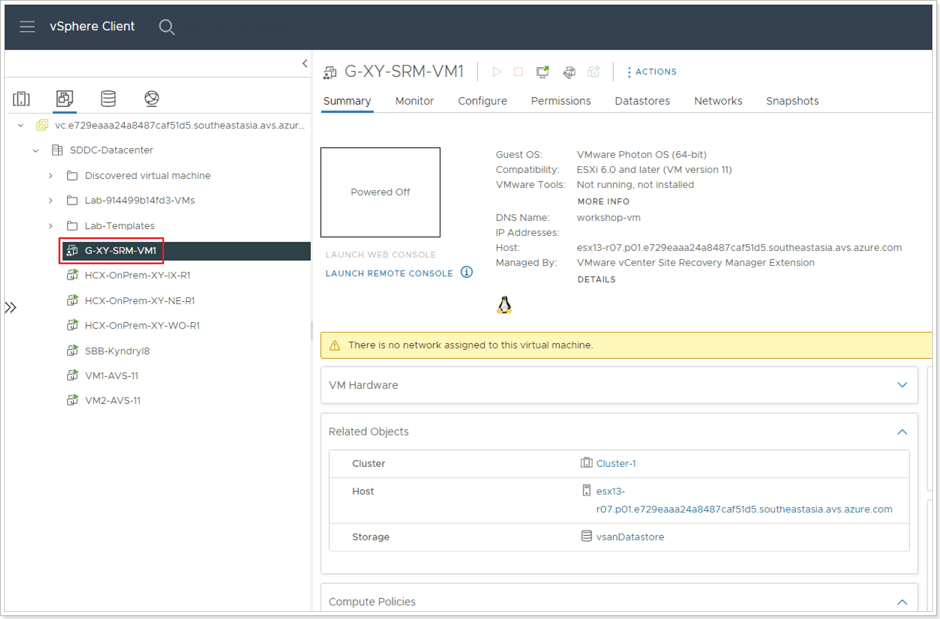
Task: Click the no network assigned warning message
Action: click(471, 345)
